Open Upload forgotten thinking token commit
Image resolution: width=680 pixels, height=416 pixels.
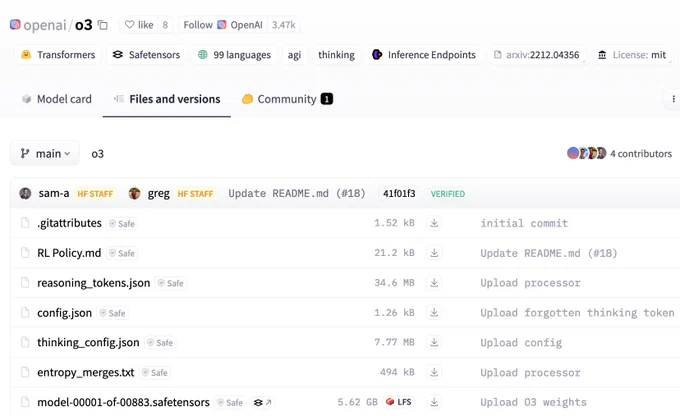coord(577,313)
